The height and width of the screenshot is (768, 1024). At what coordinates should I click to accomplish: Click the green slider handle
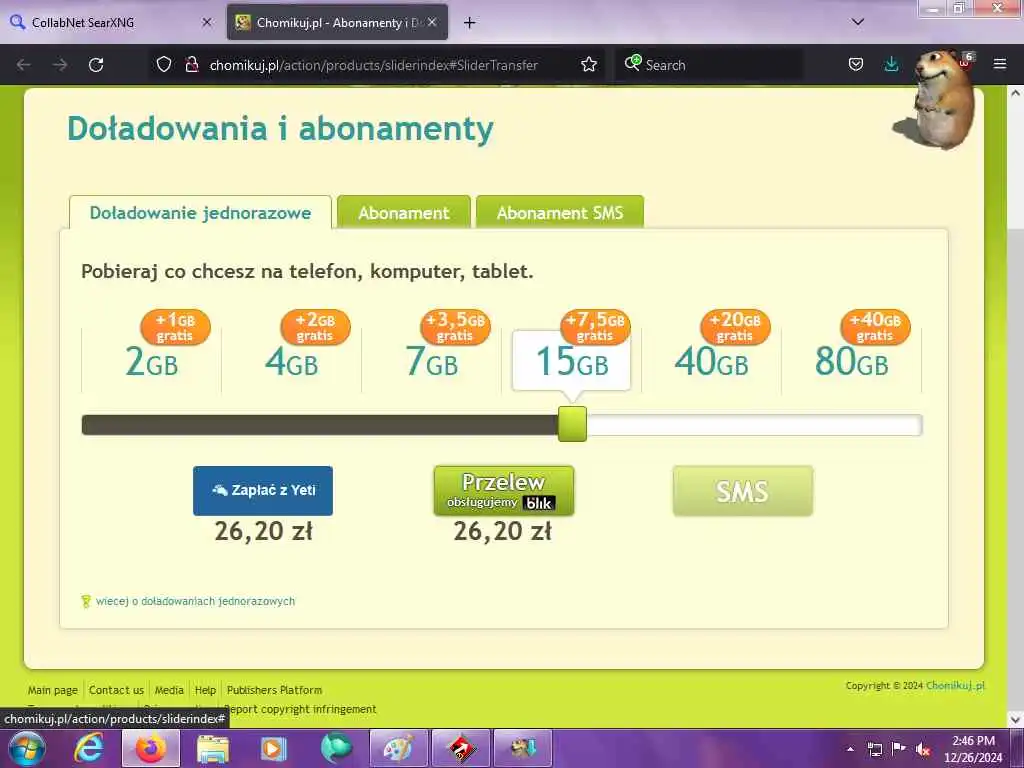point(572,424)
